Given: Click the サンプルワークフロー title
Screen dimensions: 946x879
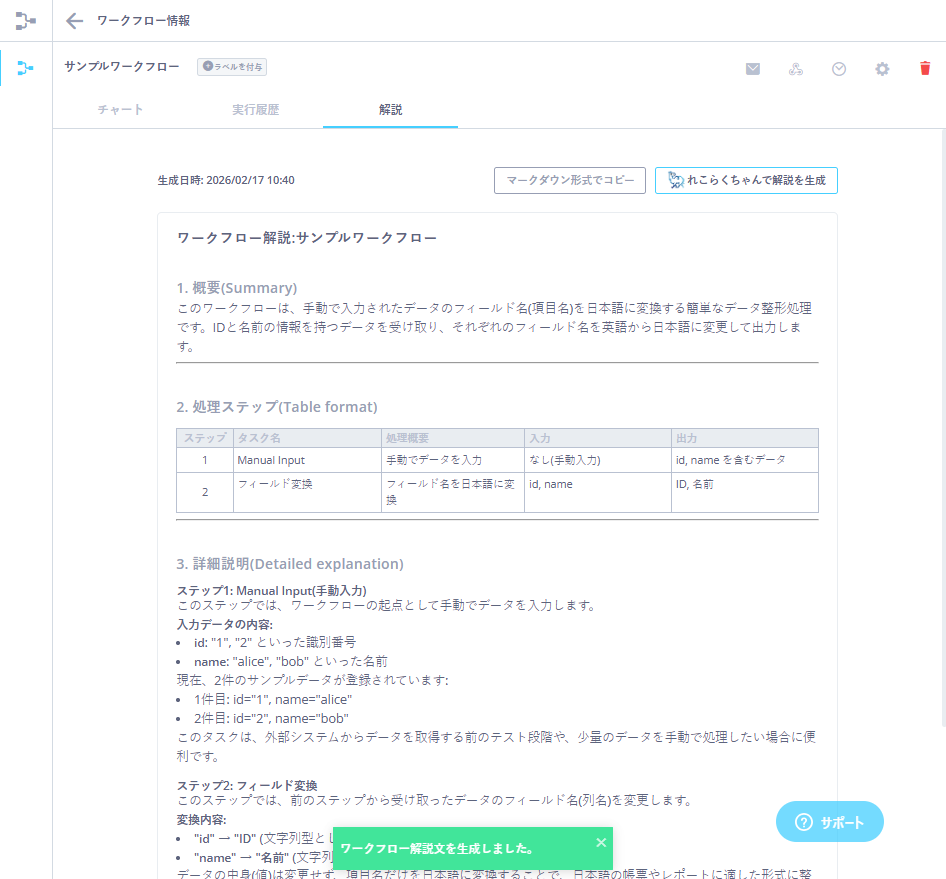Looking at the screenshot, I should tap(122, 67).
